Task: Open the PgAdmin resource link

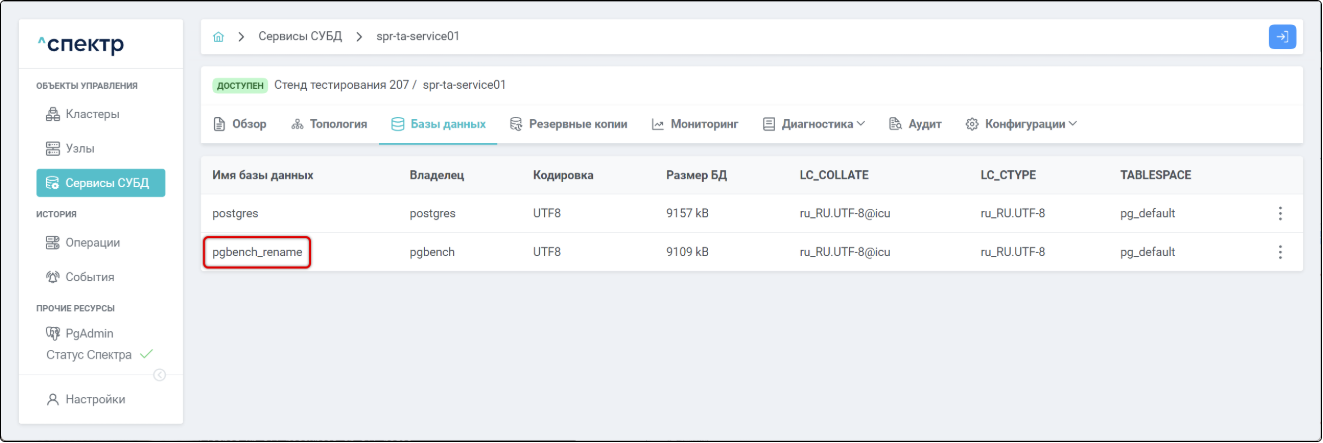Action: point(89,333)
